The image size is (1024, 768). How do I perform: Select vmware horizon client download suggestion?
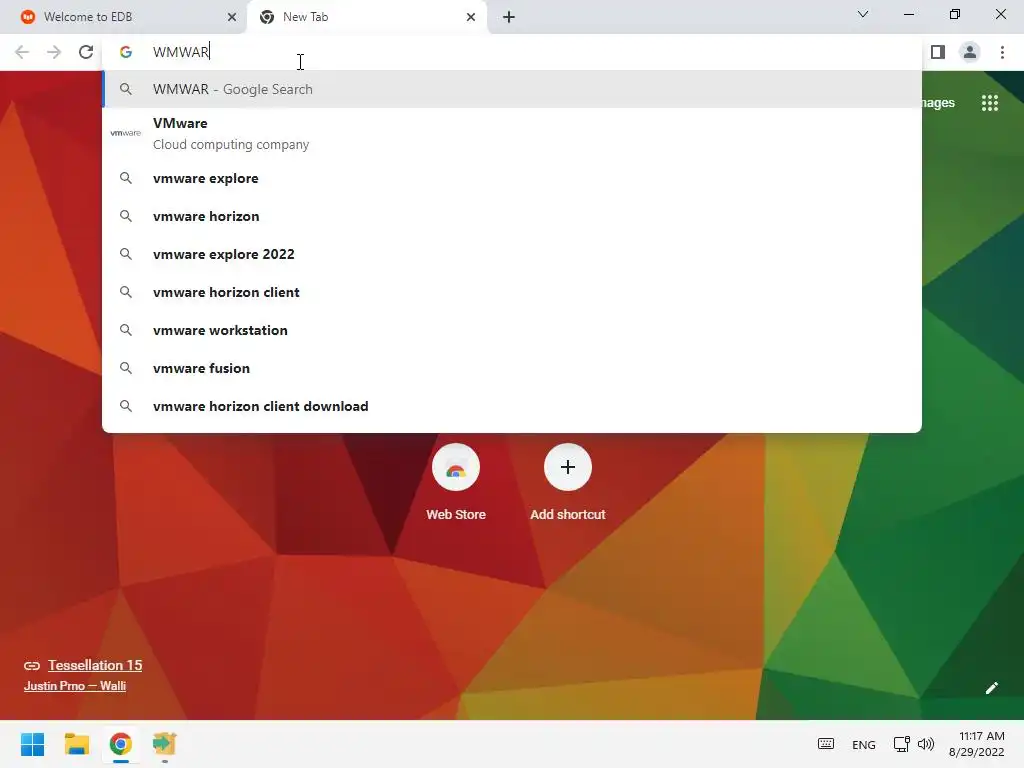[512, 406]
